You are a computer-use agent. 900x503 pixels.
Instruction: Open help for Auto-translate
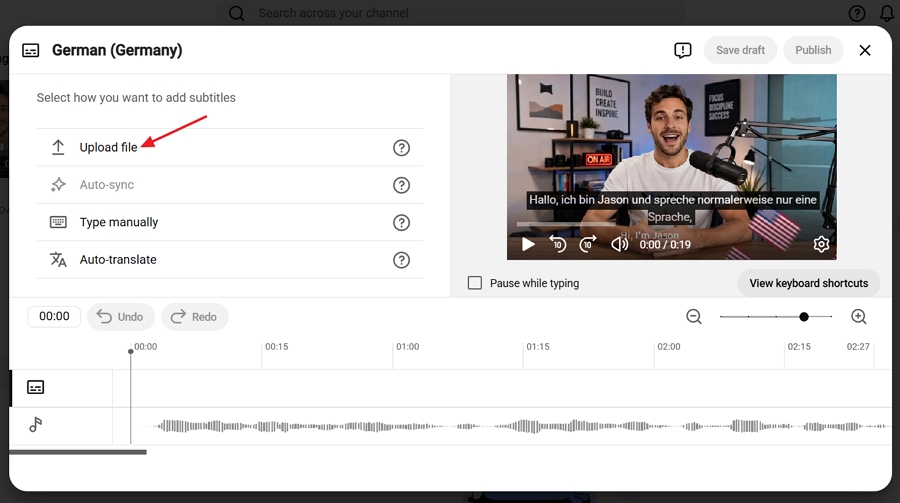pos(401,260)
